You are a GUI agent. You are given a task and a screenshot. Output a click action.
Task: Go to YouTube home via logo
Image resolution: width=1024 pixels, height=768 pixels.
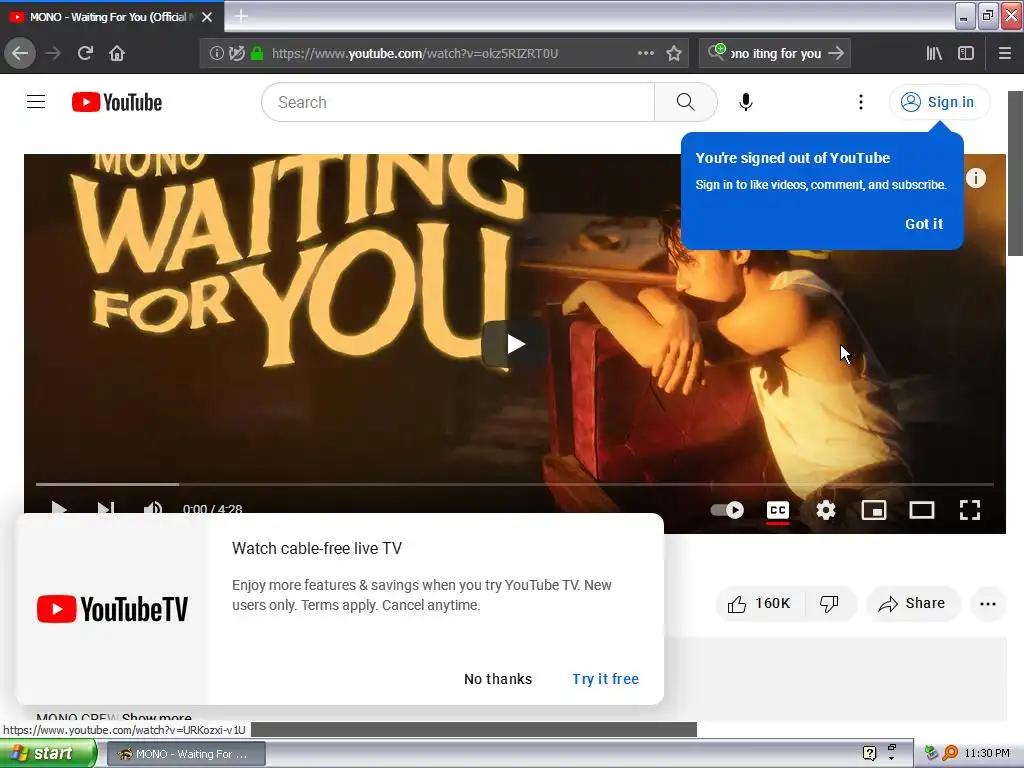click(x=117, y=102)
